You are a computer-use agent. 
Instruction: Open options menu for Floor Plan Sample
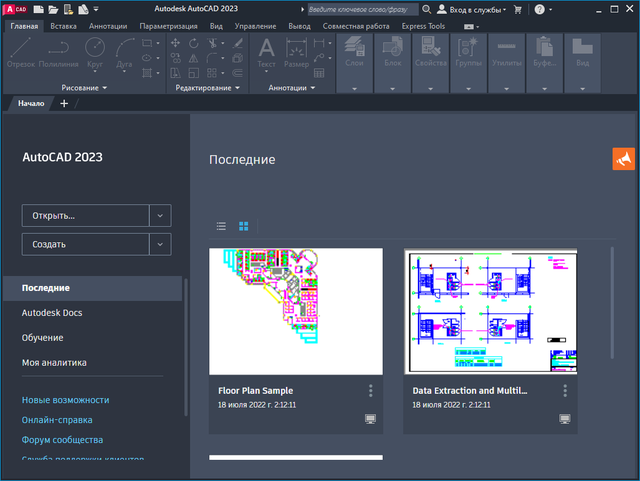click(370, 391)
